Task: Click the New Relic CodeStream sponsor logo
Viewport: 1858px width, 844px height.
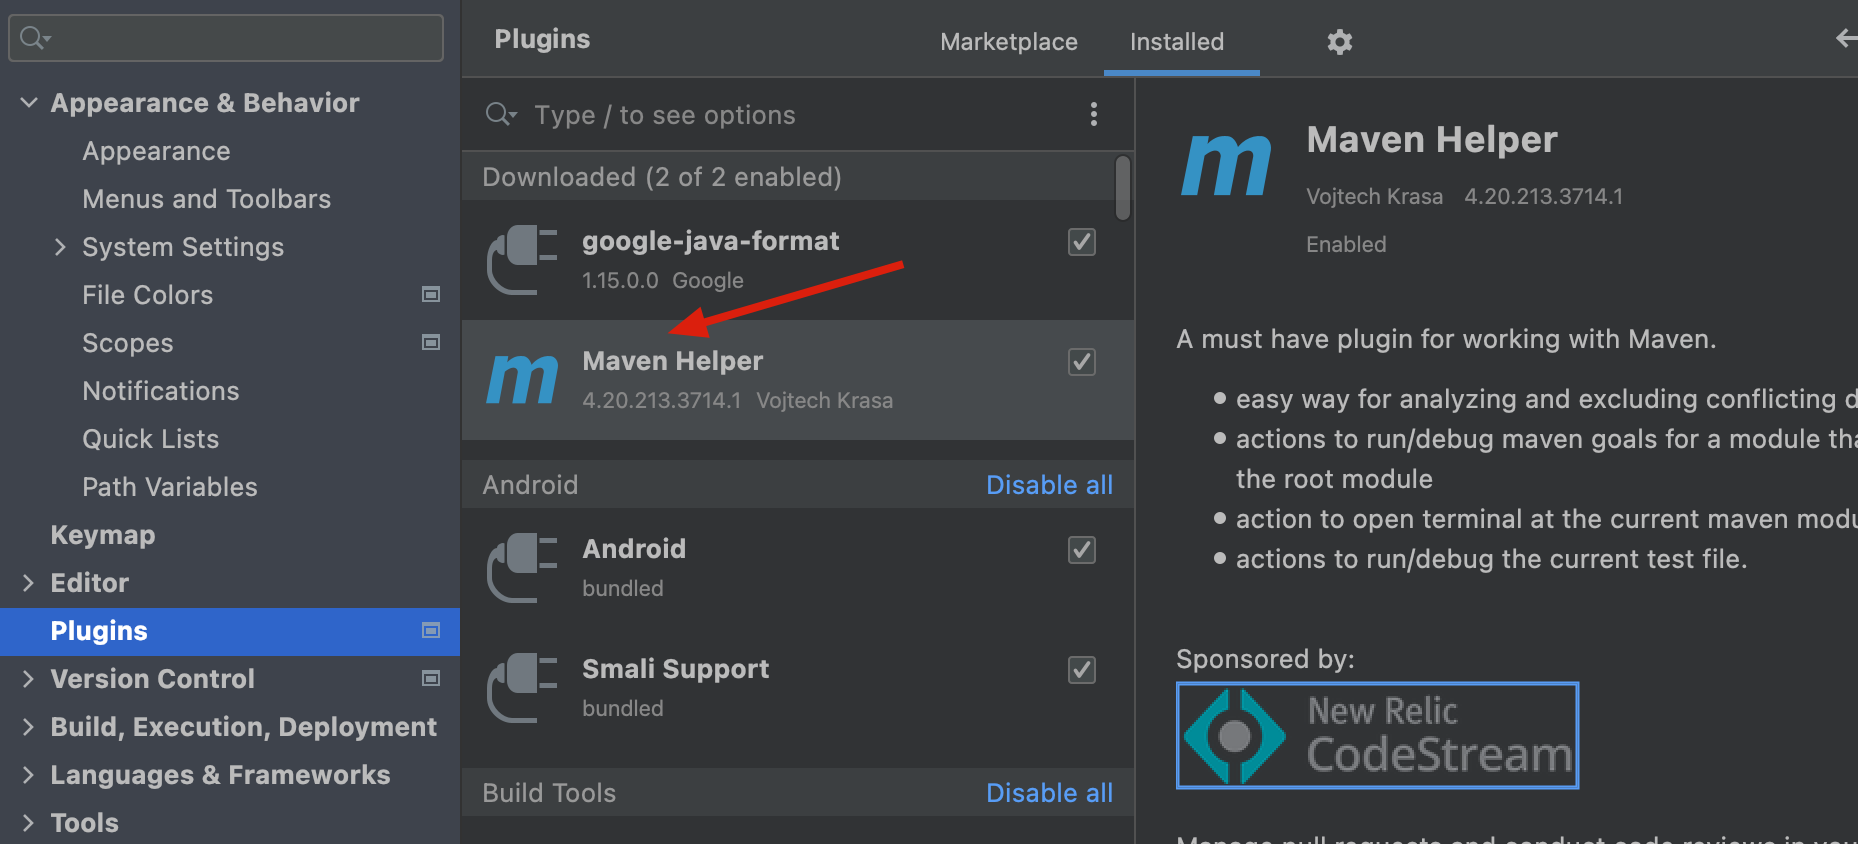Action: click(x=1377, y=735)
